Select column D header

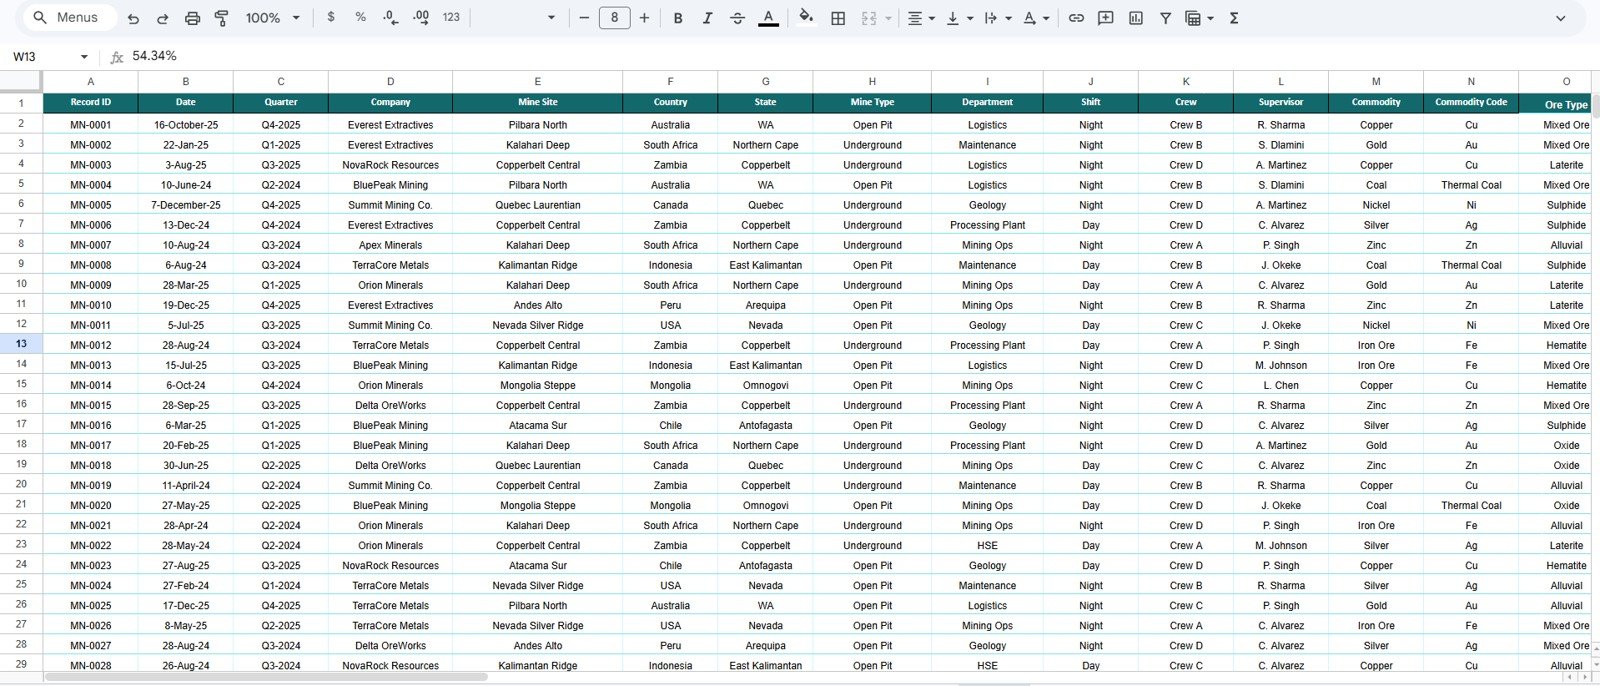click(x=390, y=81)
